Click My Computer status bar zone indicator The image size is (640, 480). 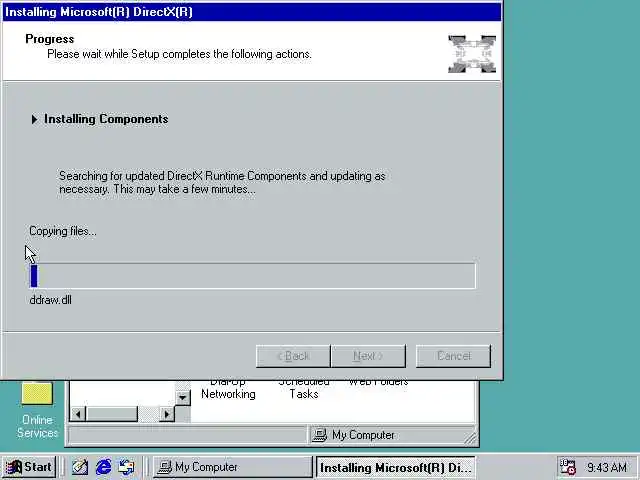click(x=391, y=435)
